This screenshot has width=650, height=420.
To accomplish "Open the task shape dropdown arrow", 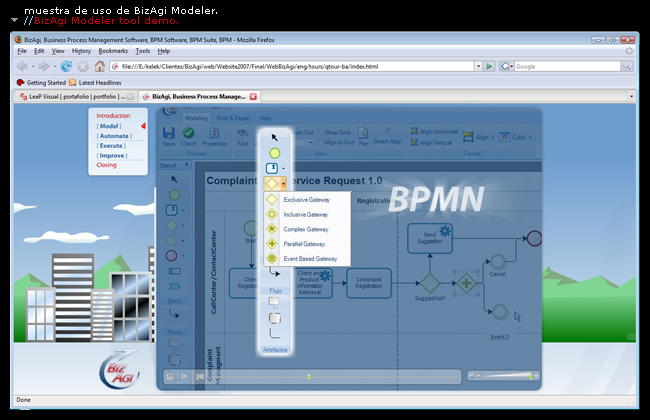I will point(285,169).
